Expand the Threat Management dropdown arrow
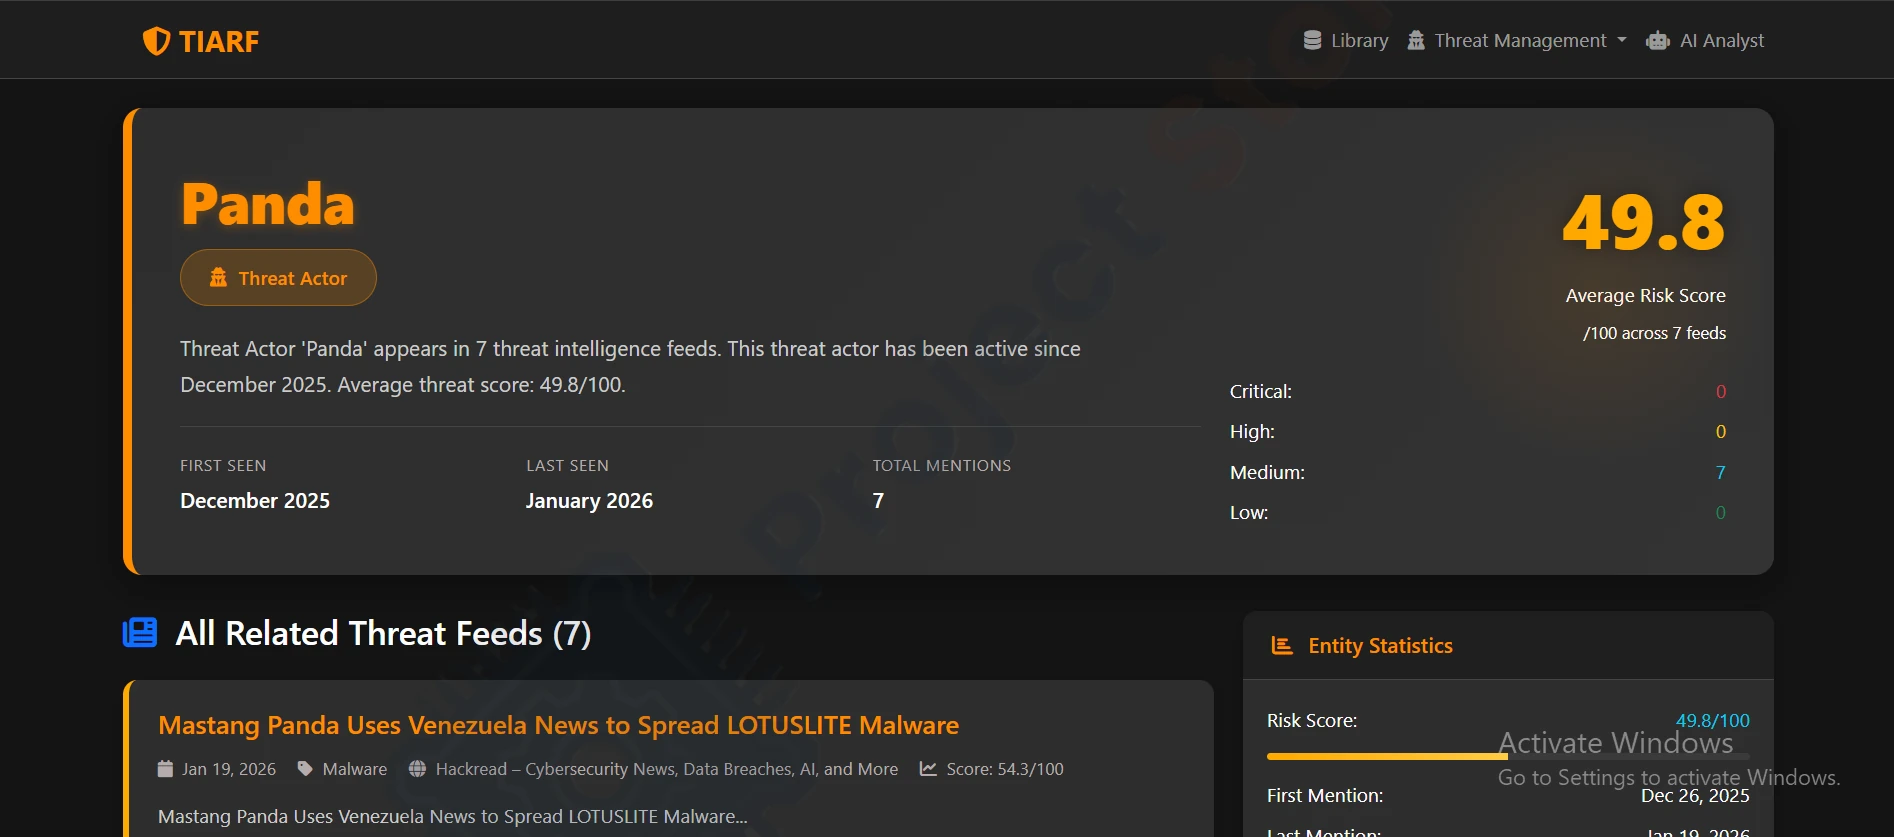 pyautogui.click(x=1622, y=41)
